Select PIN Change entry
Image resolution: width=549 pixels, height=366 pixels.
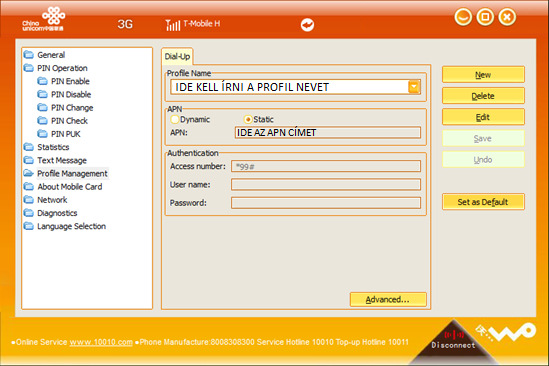coord(72,108)
